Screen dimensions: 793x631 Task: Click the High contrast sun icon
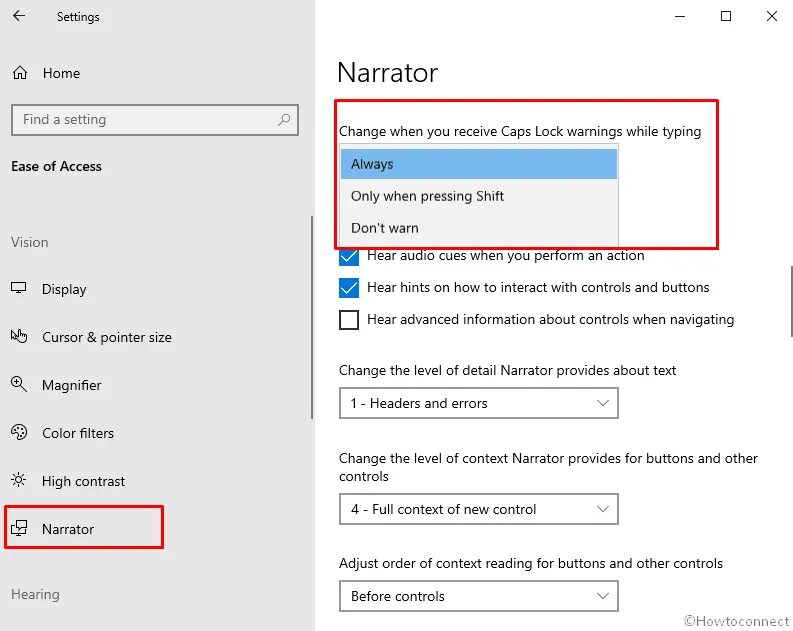[19, 480]
